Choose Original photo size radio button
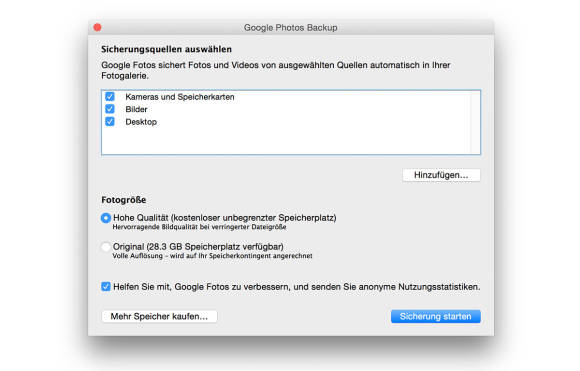580x371 pixels. coord(106,246)
